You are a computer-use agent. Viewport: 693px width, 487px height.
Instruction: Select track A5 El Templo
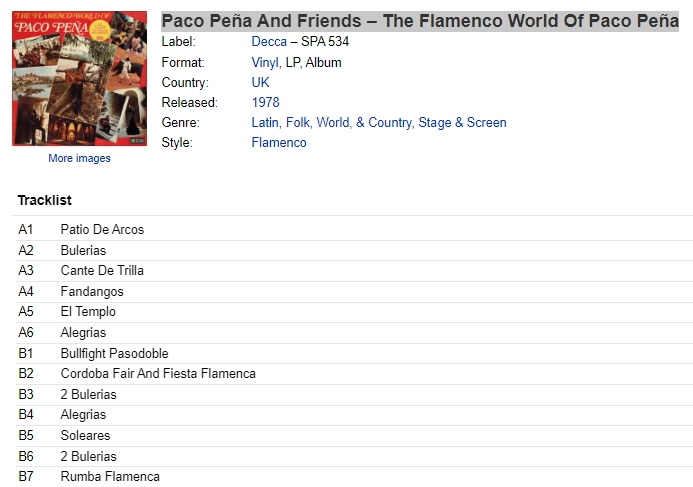[x=354, y=312]
